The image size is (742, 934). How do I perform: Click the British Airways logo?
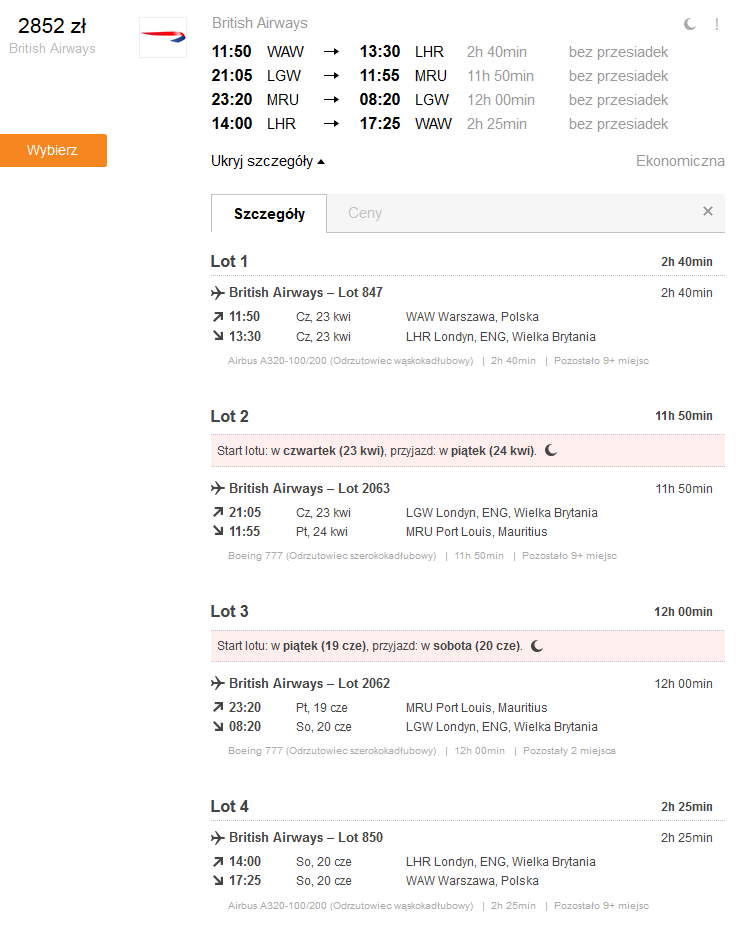[163, 37]
